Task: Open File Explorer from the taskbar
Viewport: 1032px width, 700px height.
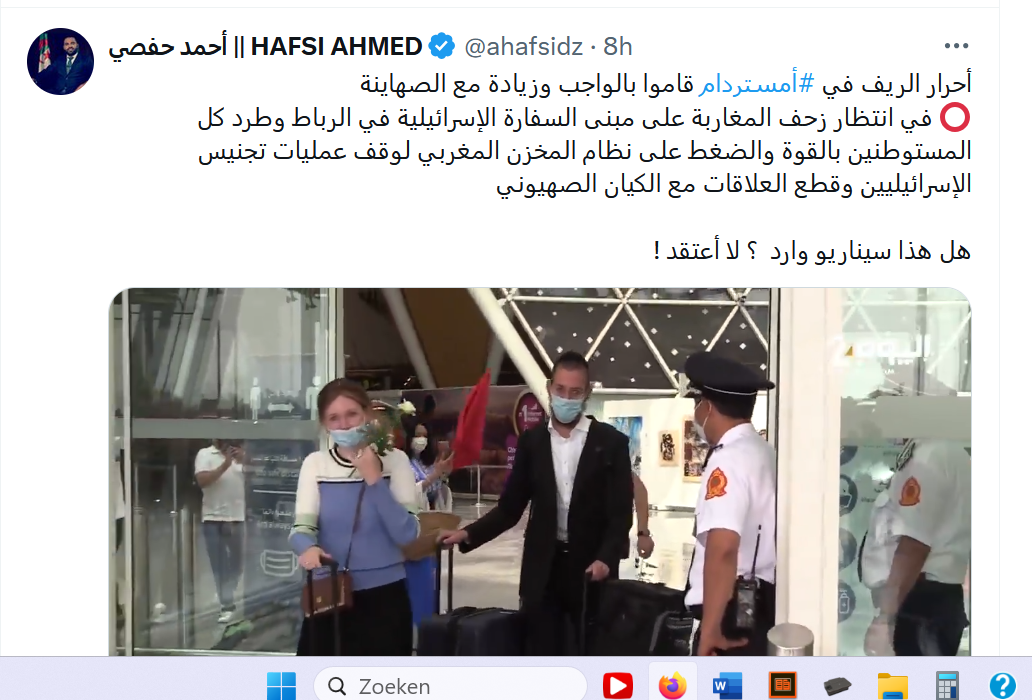Action: pos(892,686)
